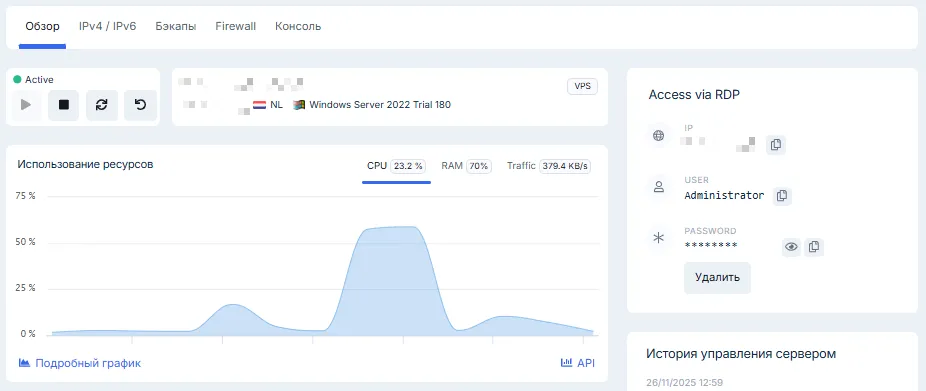926x391 pixels.
Task: Open the Консоль tab
Action: click(x=298, y=26)
